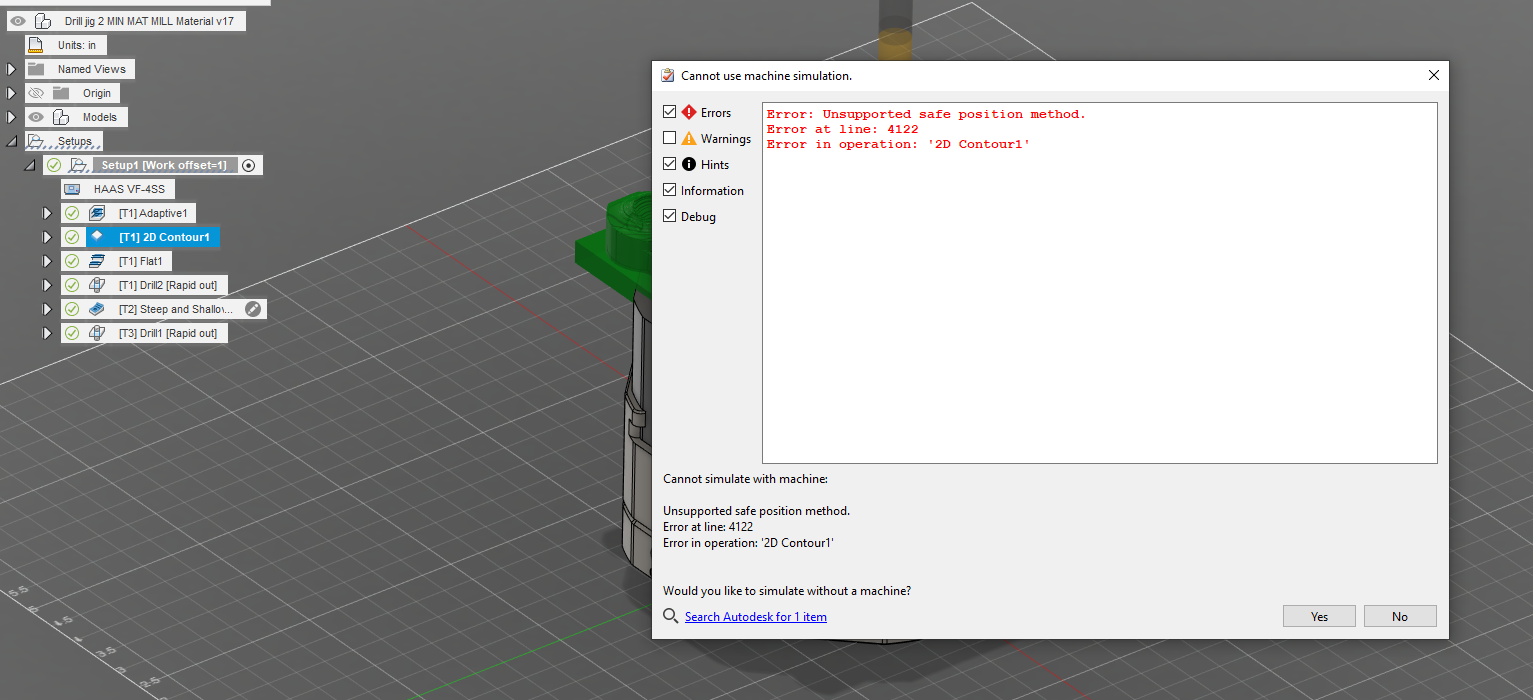The image size is (1533, 700).
Task: Click the Steep and Shallow toolpath icon
Action: click(96, 308)
